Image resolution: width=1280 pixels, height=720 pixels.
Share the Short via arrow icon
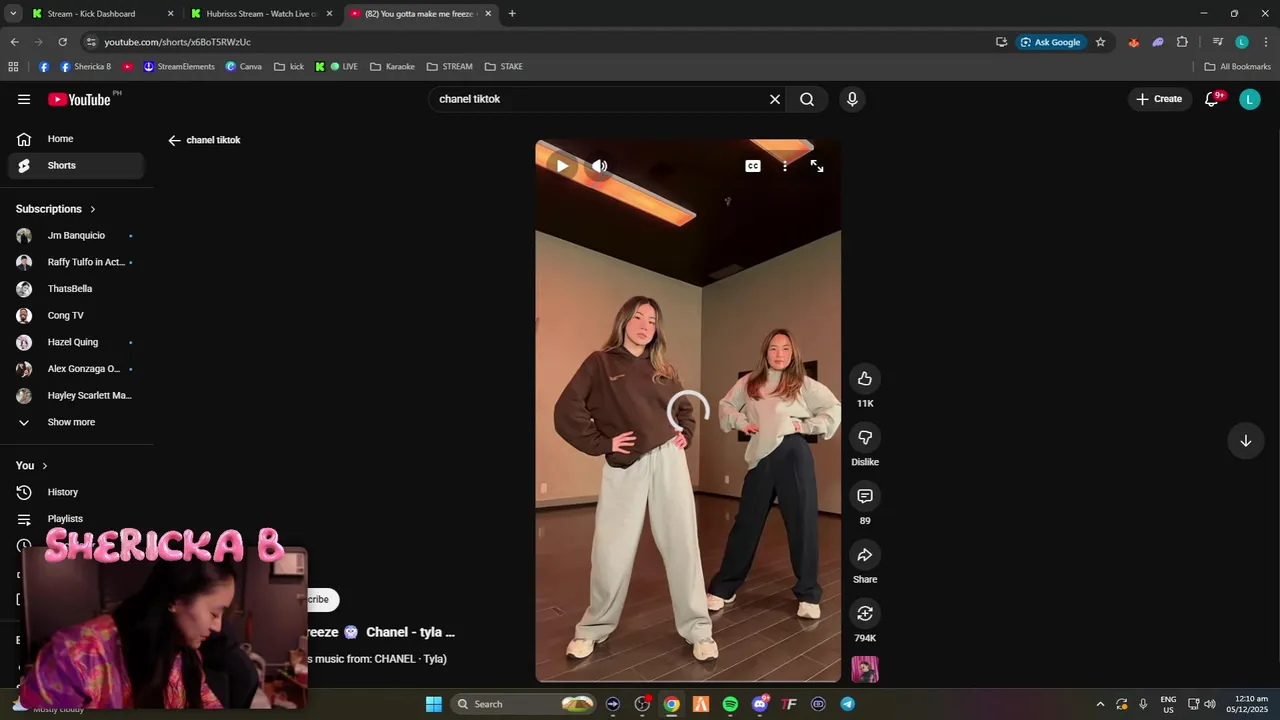(865, 555)
